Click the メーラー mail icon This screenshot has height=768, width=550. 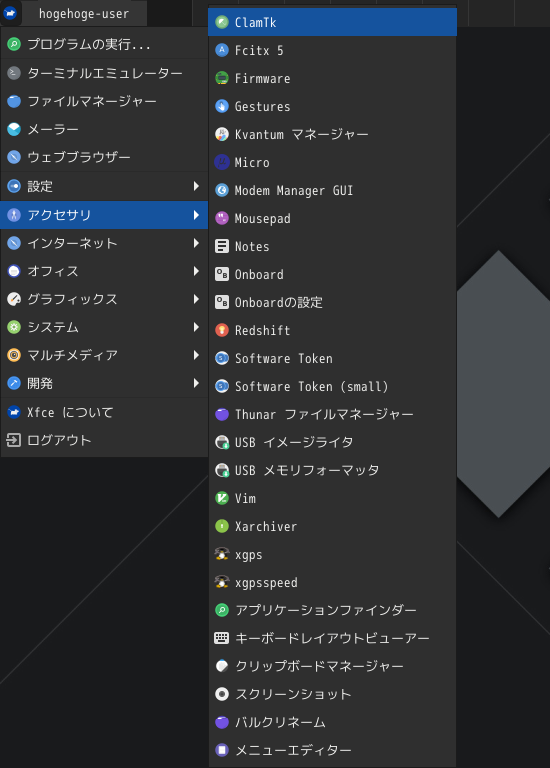click(14, 129)
